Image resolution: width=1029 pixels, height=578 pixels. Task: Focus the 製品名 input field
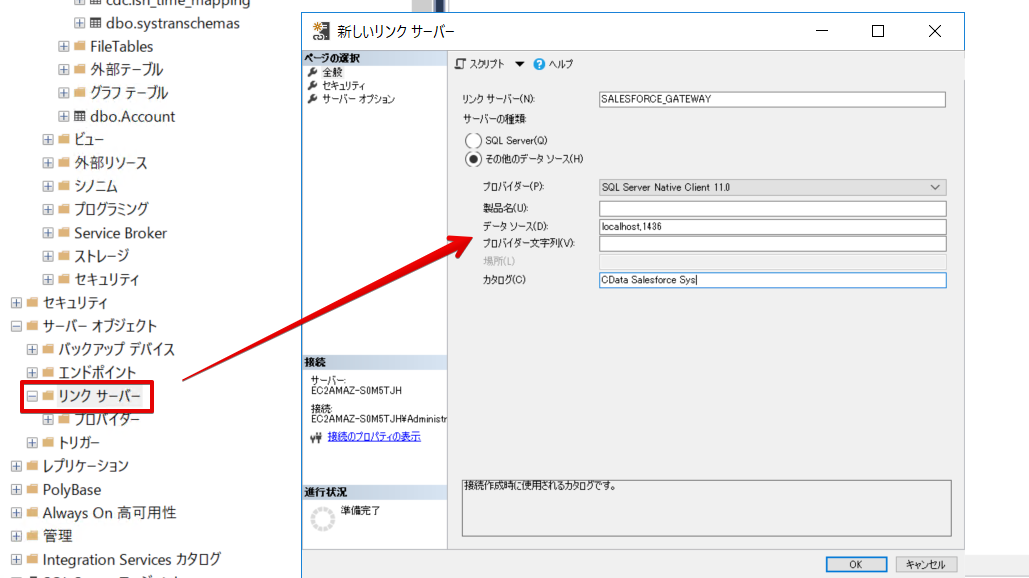click(772, 209)
